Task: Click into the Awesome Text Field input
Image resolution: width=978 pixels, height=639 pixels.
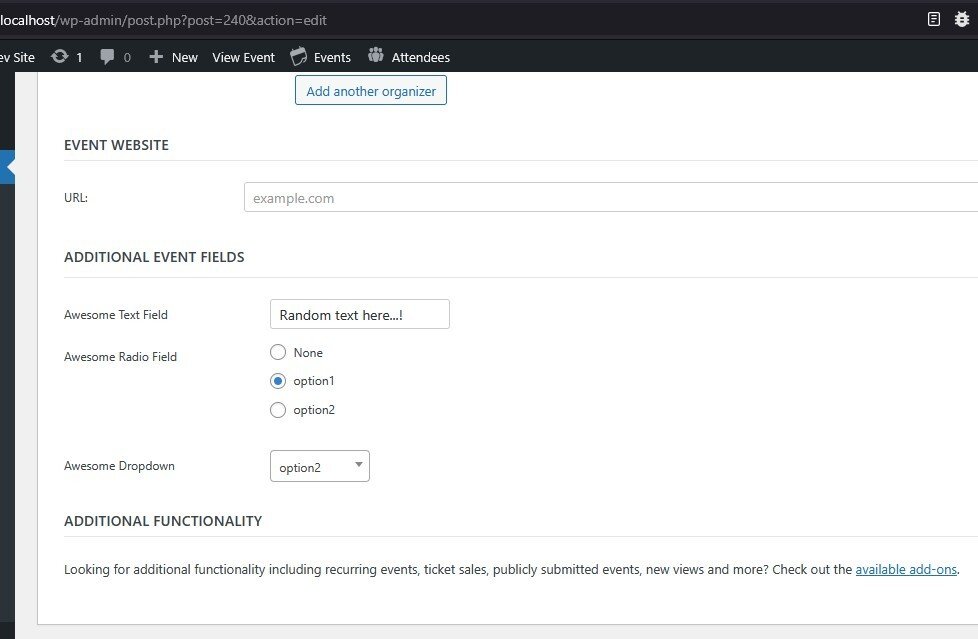Action: (359, 315)
